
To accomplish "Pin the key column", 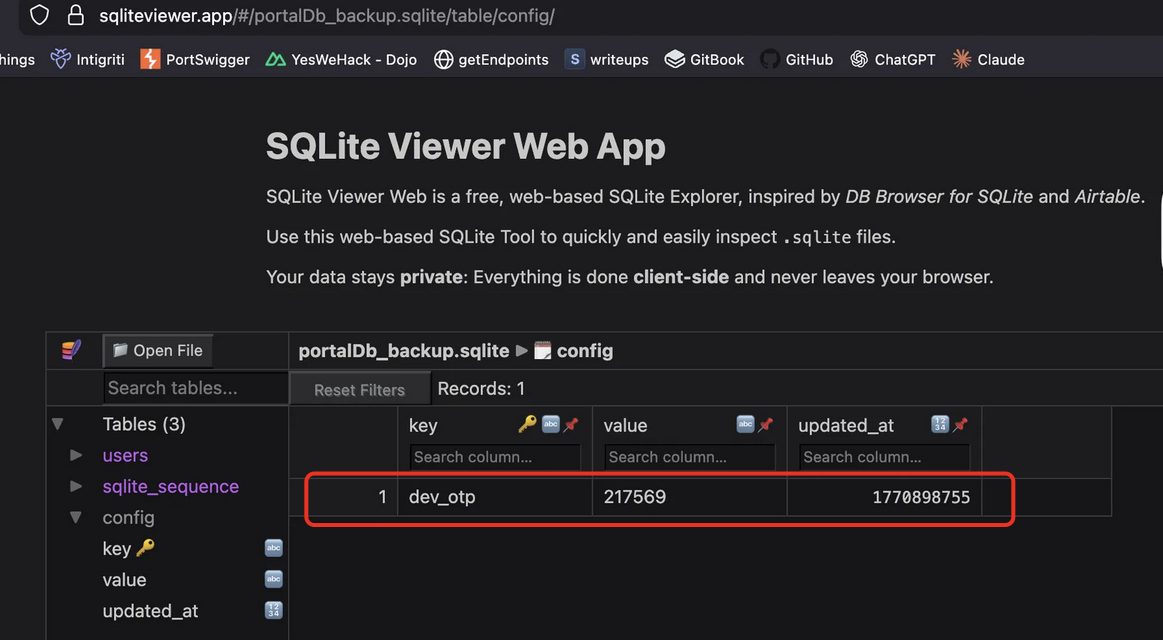I will [x=571, y=425].
